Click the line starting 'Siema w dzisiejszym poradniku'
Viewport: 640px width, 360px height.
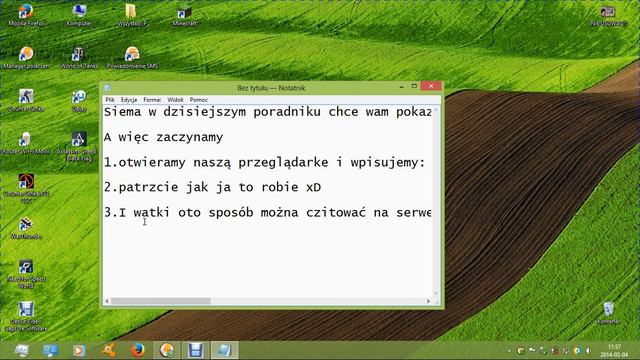pos(267,112)
